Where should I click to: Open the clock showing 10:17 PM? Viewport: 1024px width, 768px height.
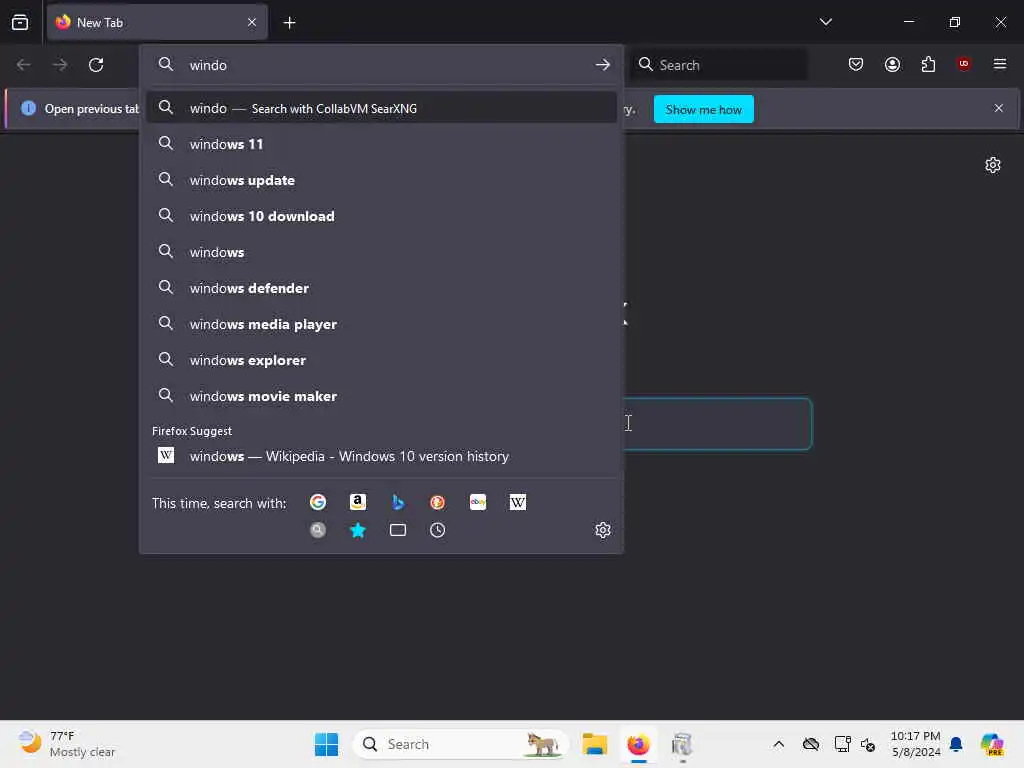click(916, 744)
